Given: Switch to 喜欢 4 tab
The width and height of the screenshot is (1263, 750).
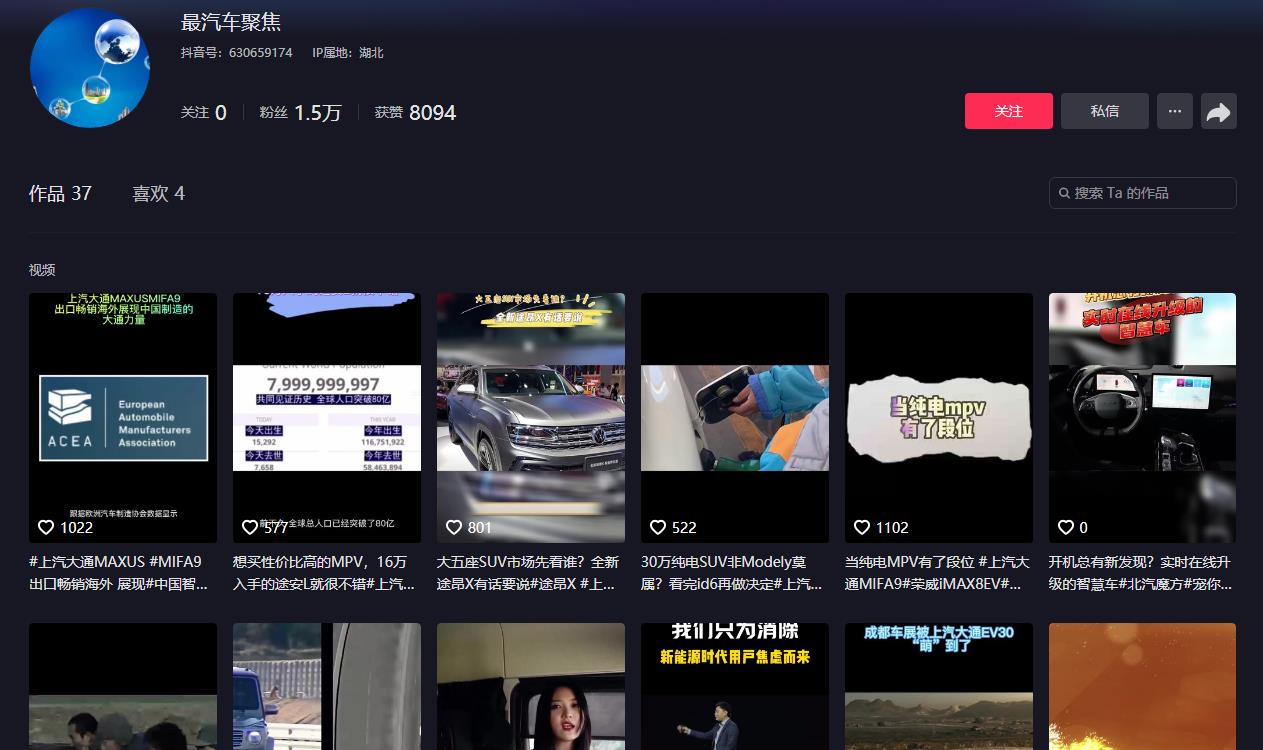Looking at the screenshot, I should coord(158,193).
